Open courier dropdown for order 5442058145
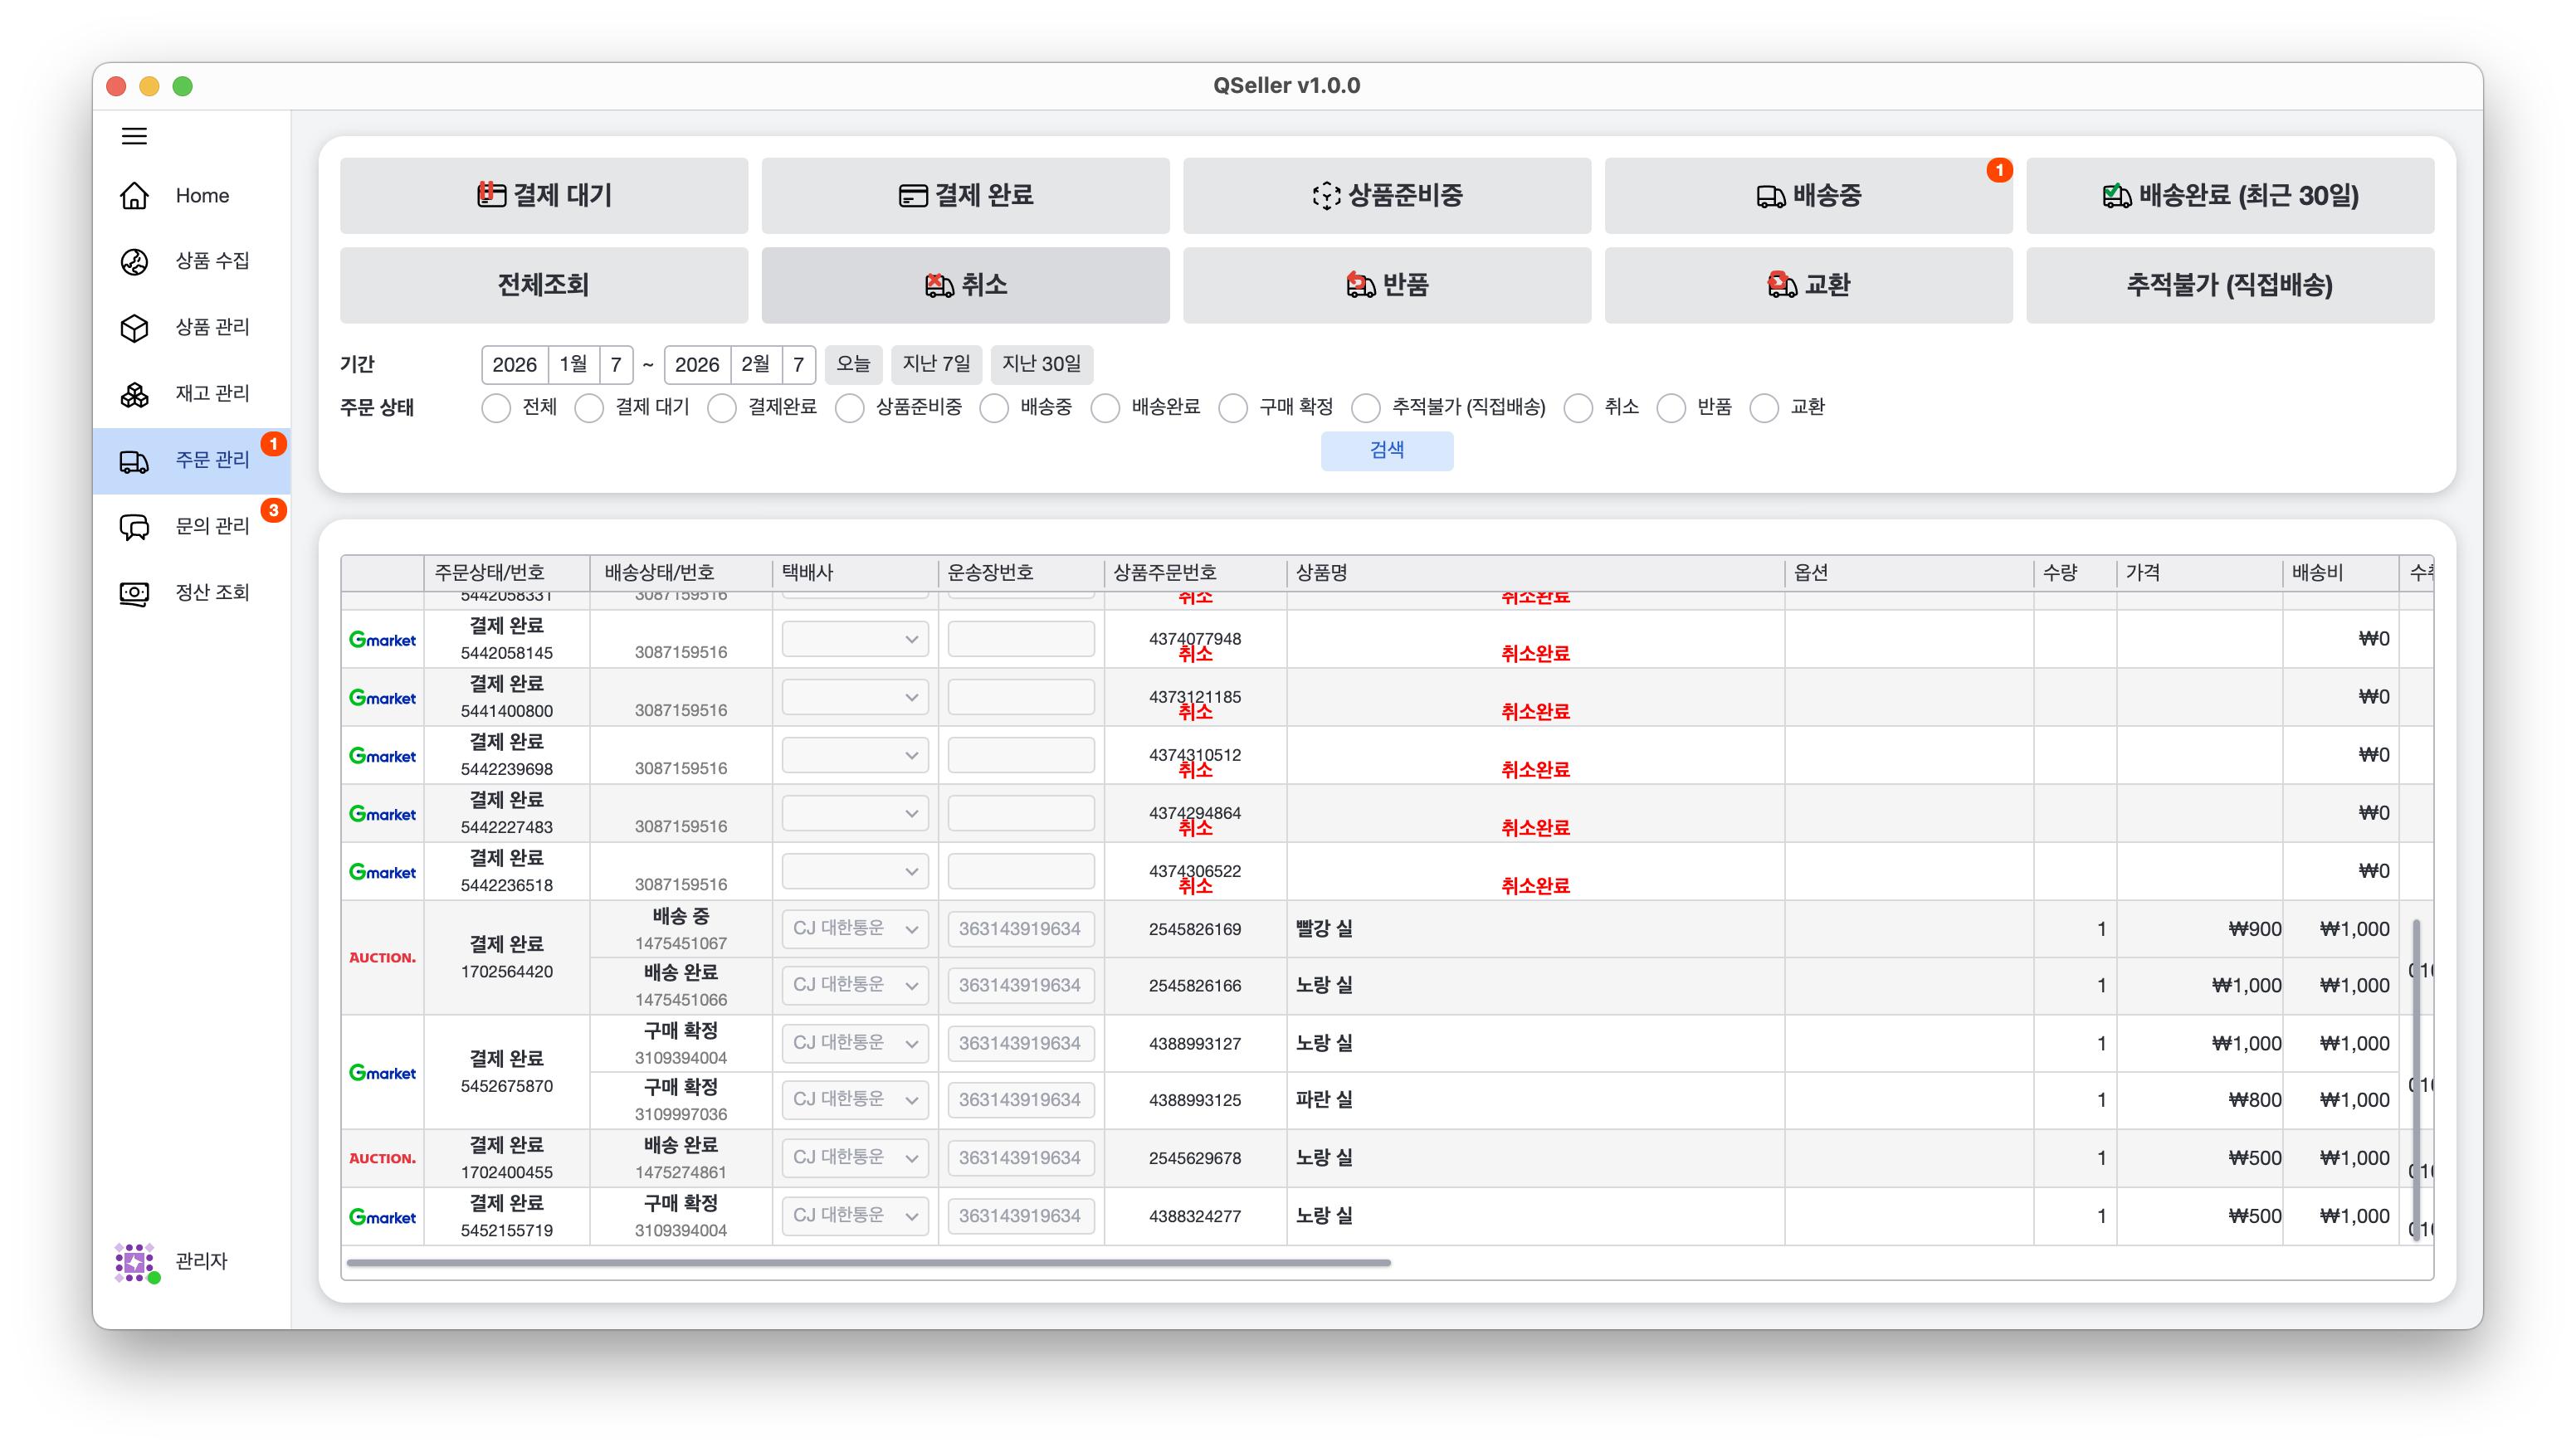2576x1452 pixels. (x=855, y=639)
